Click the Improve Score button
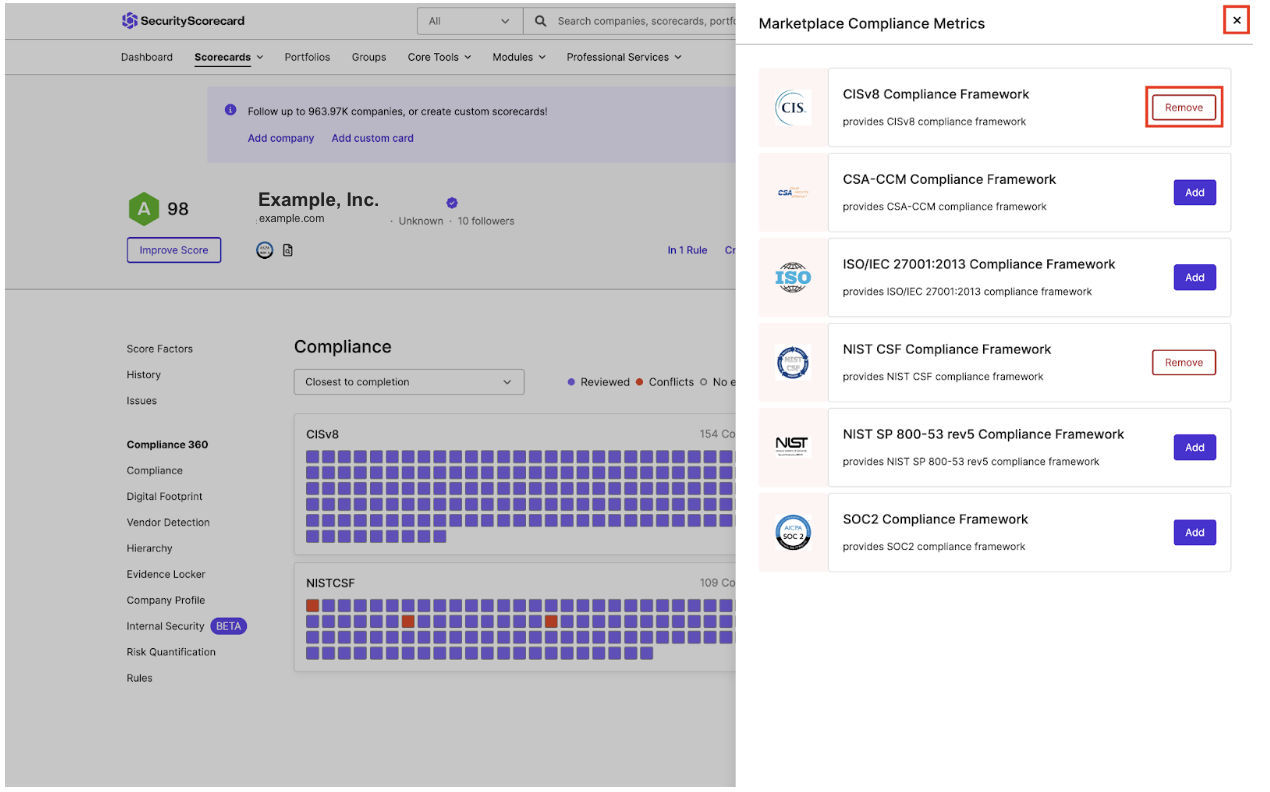Viewport: 1270px width, 792px height. [x=174, y=250]
